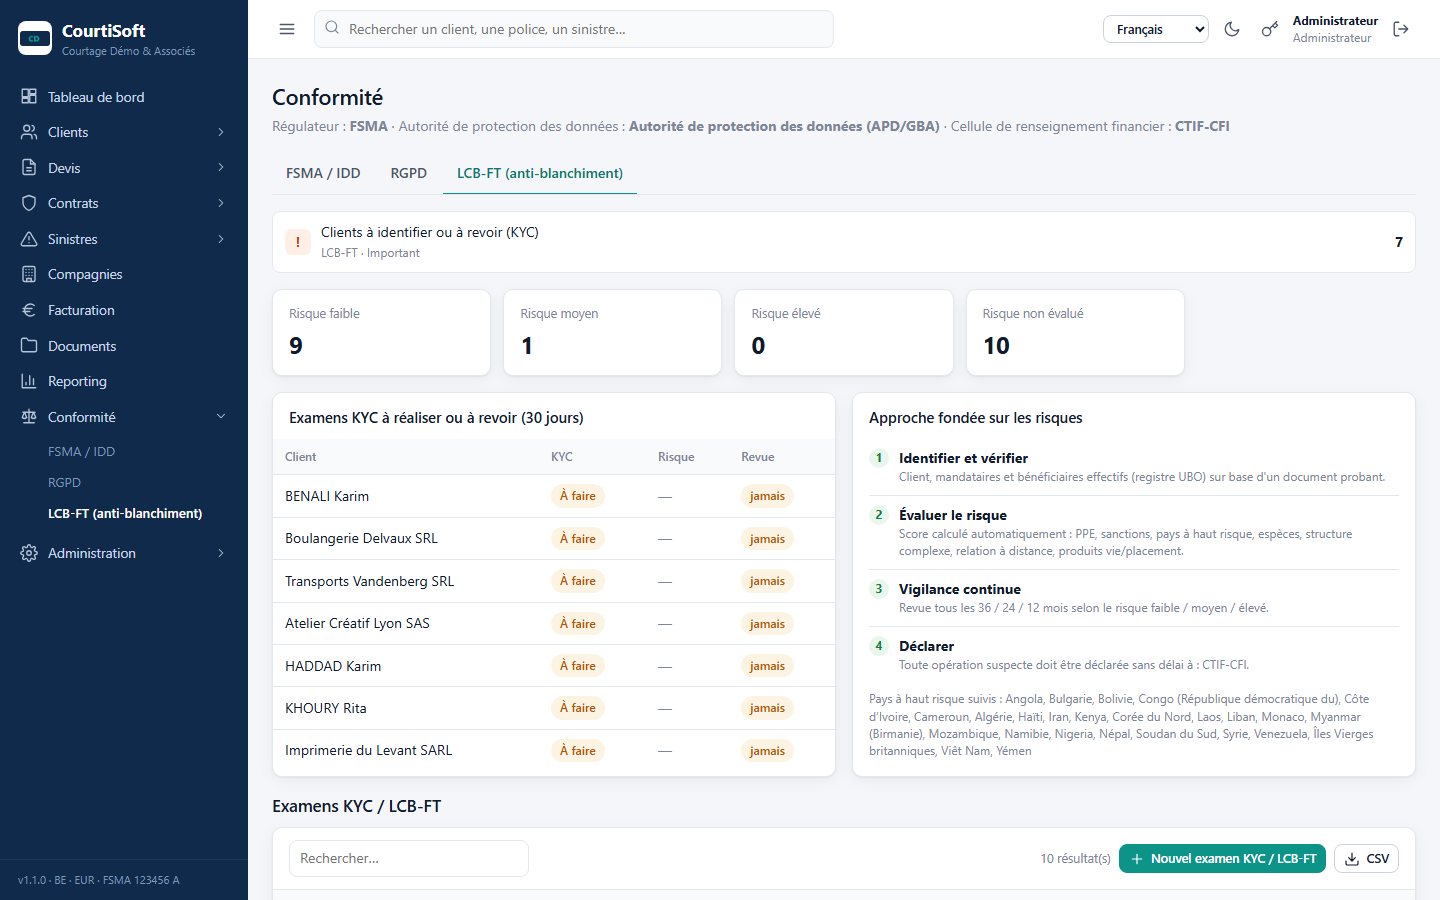This screenshot has width=1440, height=900.
Task: Expand the Administration submenu chevron
Action: [x=221, y=553]
